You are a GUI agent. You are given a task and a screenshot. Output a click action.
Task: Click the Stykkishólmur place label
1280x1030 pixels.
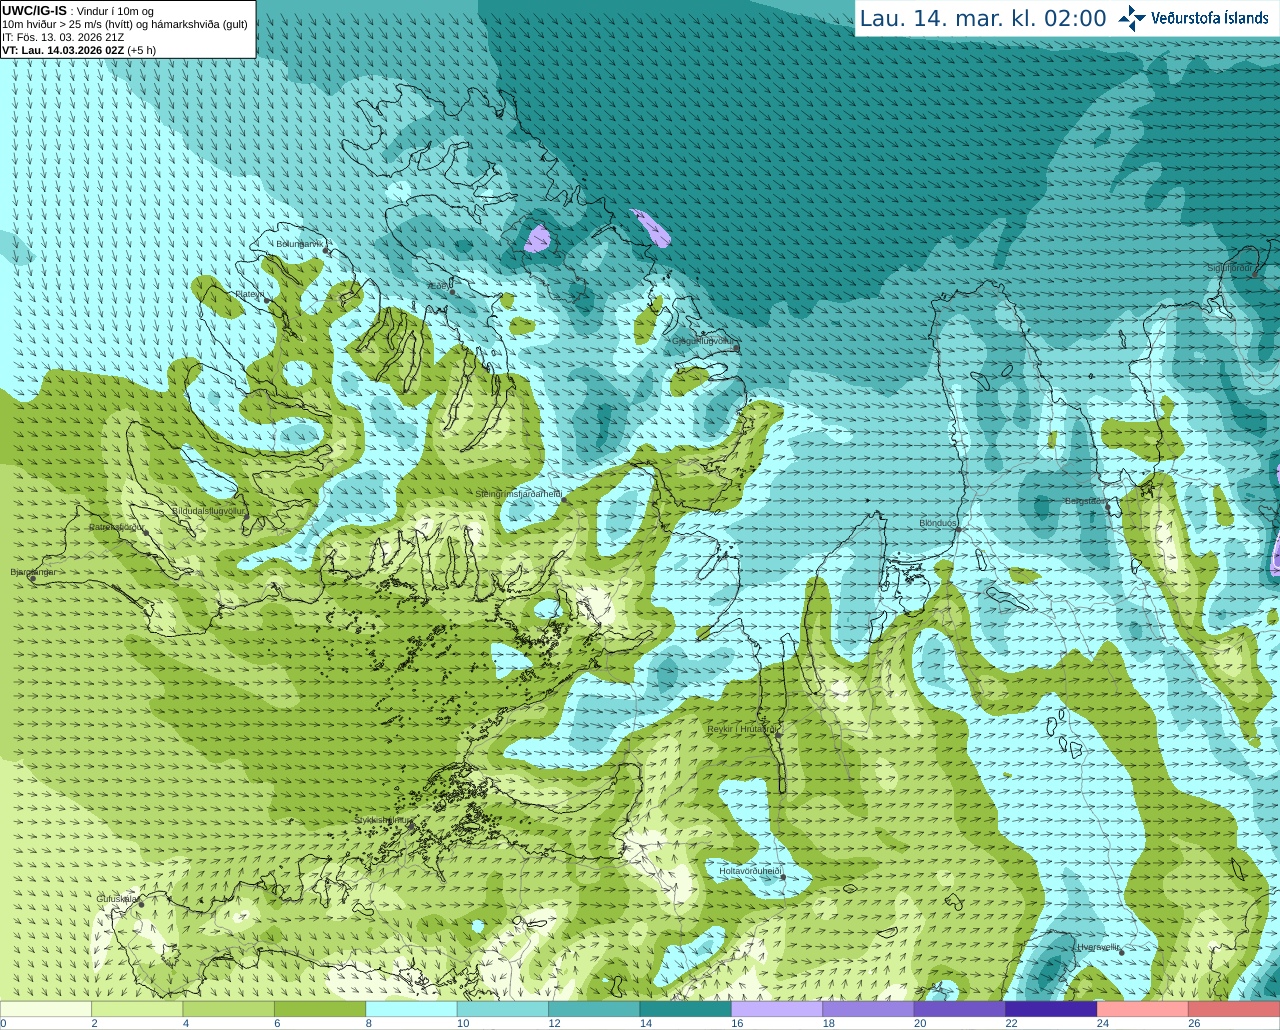tap(383, 820)
